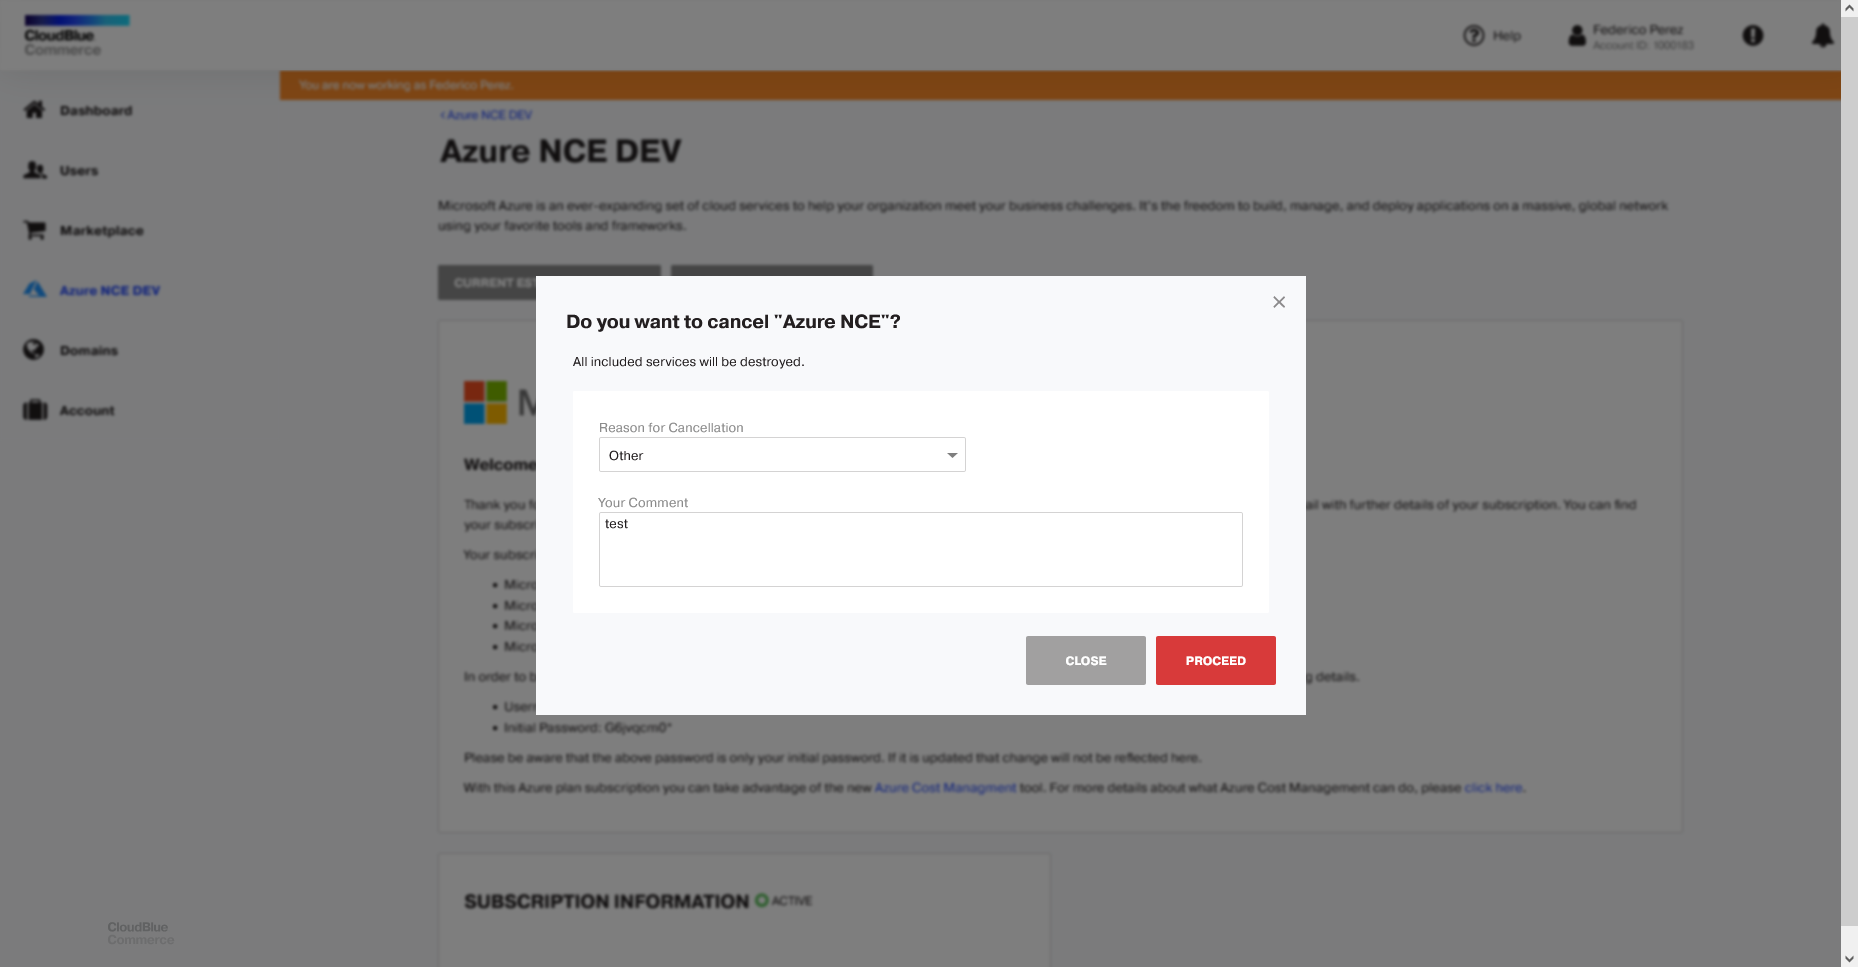The image size is (1858, 967).
Task: Click the CloudBlue Commerce logo
Action: click(76, 36)
